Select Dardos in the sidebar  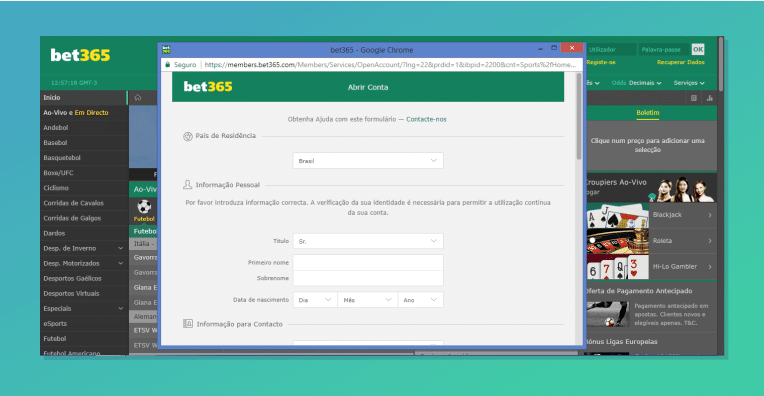pyautogui.click(x=84, y=233)
